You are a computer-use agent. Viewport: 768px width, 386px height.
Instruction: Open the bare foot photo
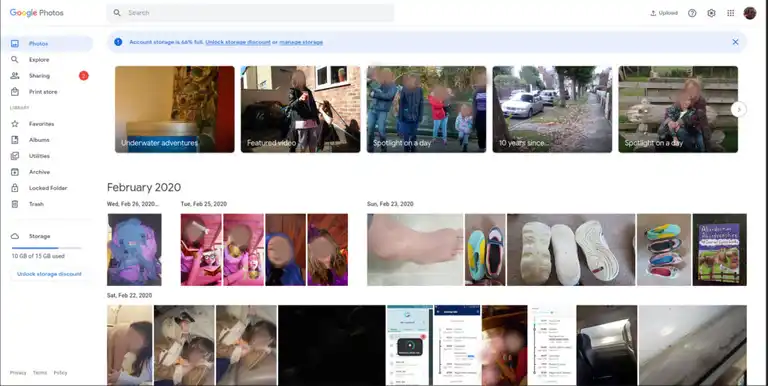(415, 249)
